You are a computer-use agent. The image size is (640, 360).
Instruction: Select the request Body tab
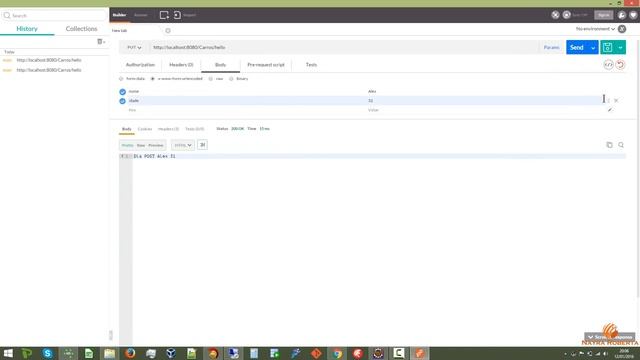(x=220, y=65)
